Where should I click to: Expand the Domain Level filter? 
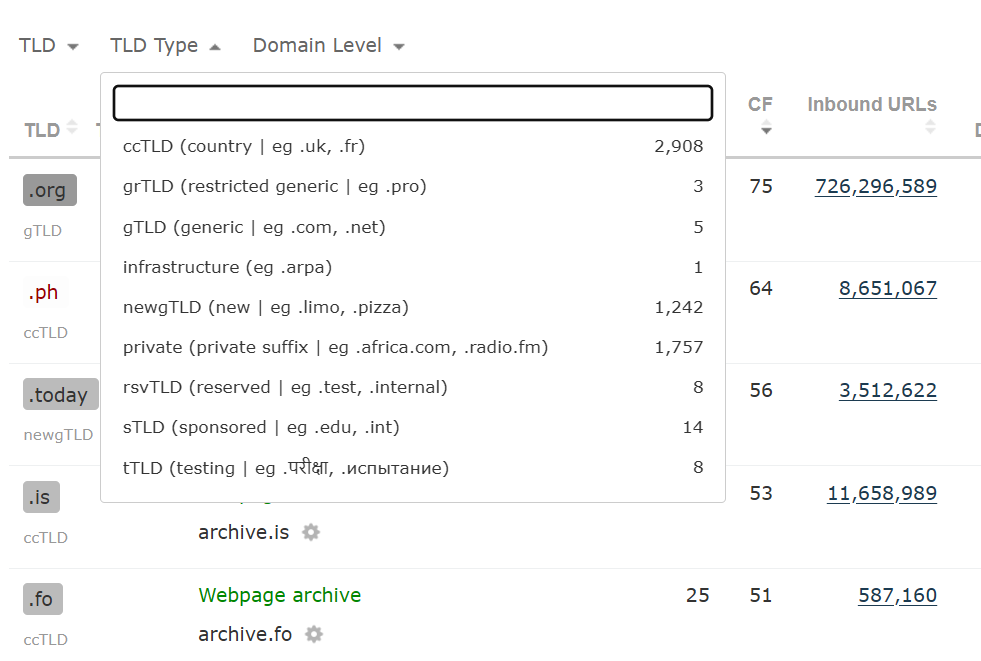tap(328, 46)
